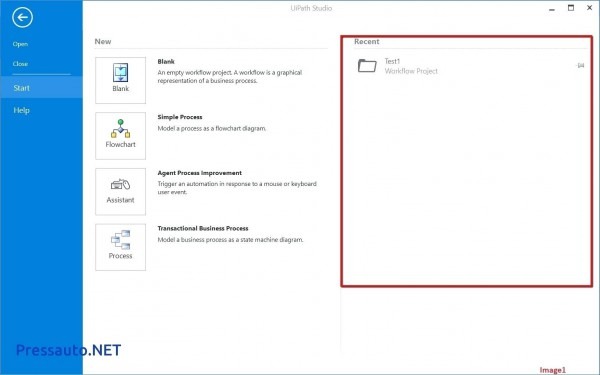Open the Test1 folder icon in Recent
The height and width of the screenshot is (375, 600).
pos(367,66)
